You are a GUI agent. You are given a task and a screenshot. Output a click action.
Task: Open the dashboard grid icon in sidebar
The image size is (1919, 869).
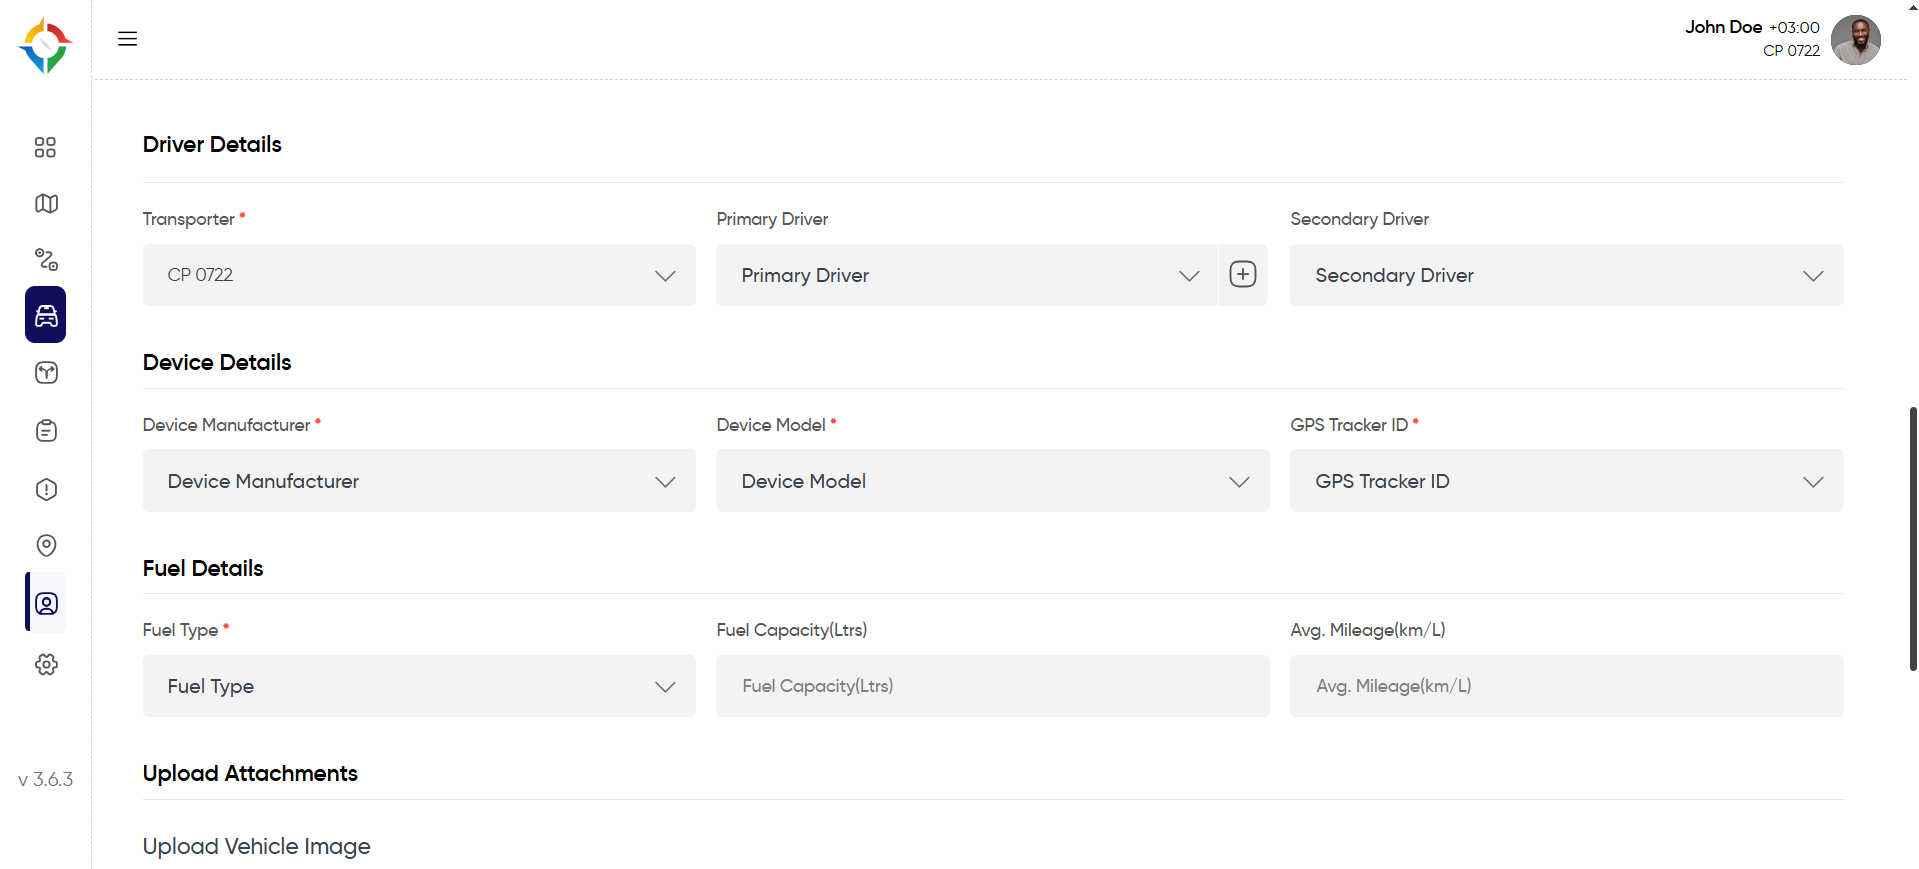pyautogui.click(x=45, y=147)
